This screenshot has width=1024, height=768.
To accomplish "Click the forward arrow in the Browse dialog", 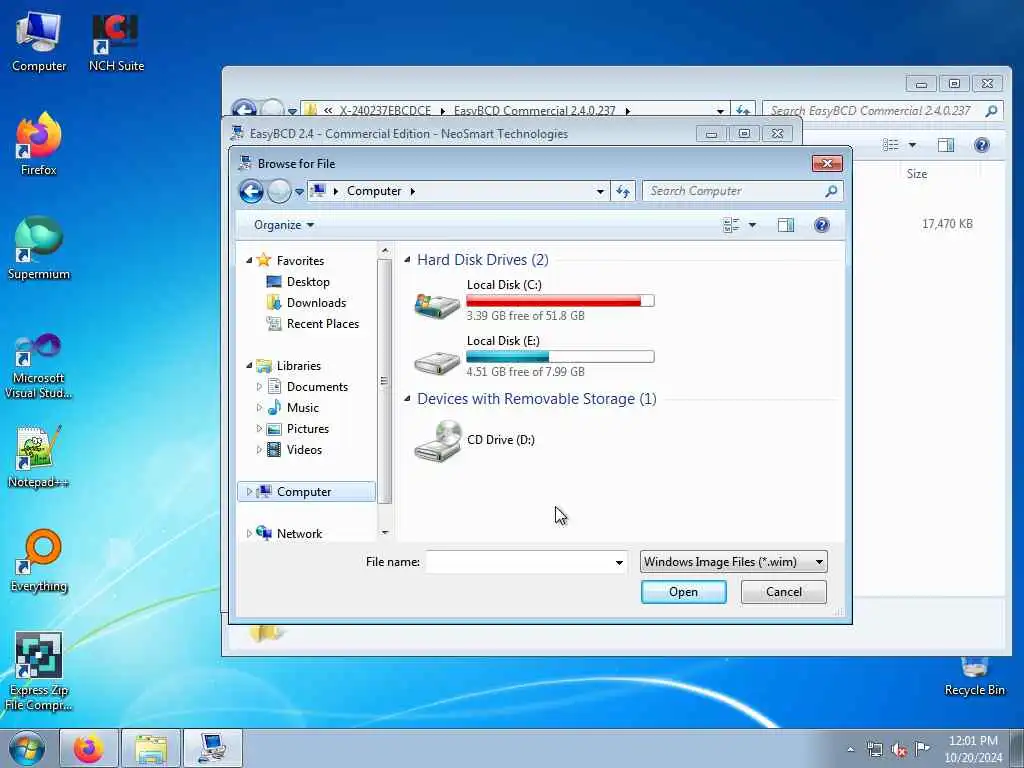I will 279,191.
